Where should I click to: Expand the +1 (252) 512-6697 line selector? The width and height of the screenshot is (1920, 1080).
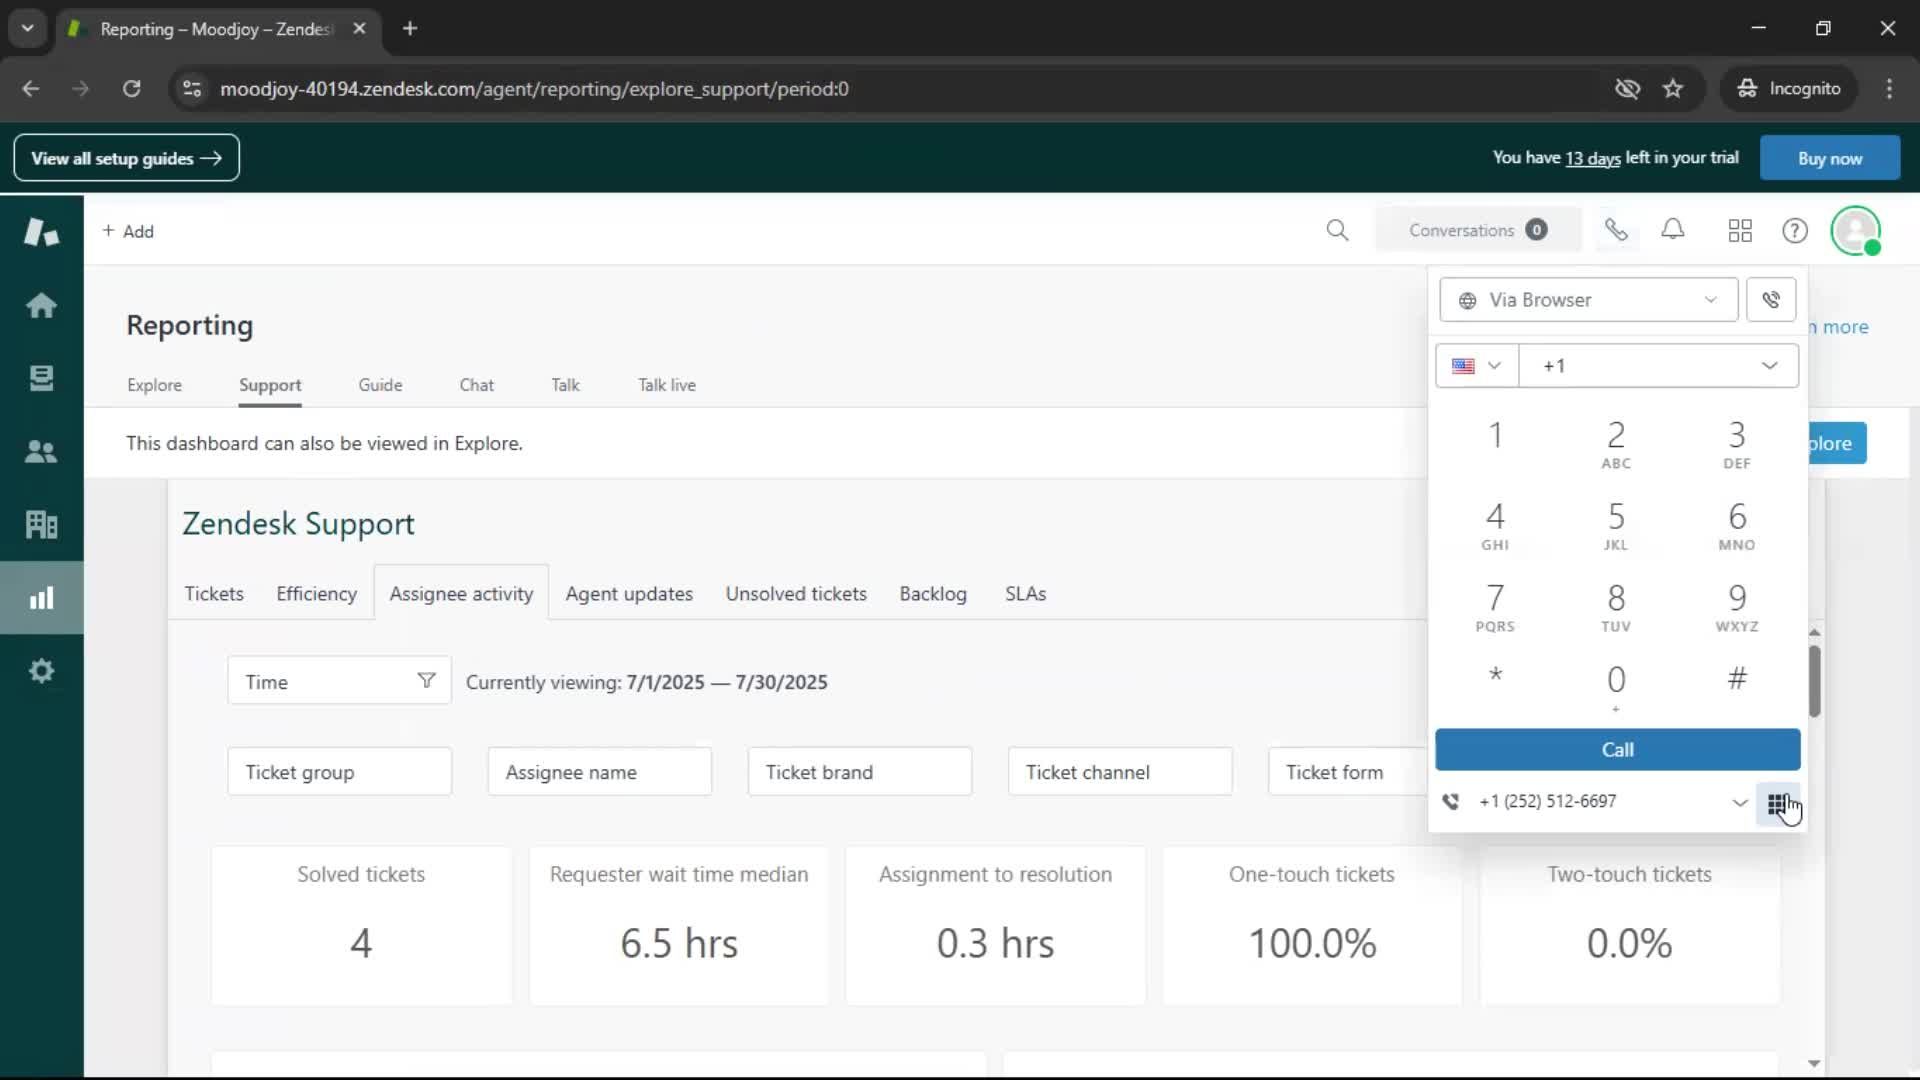click(x=1740, y=802)
